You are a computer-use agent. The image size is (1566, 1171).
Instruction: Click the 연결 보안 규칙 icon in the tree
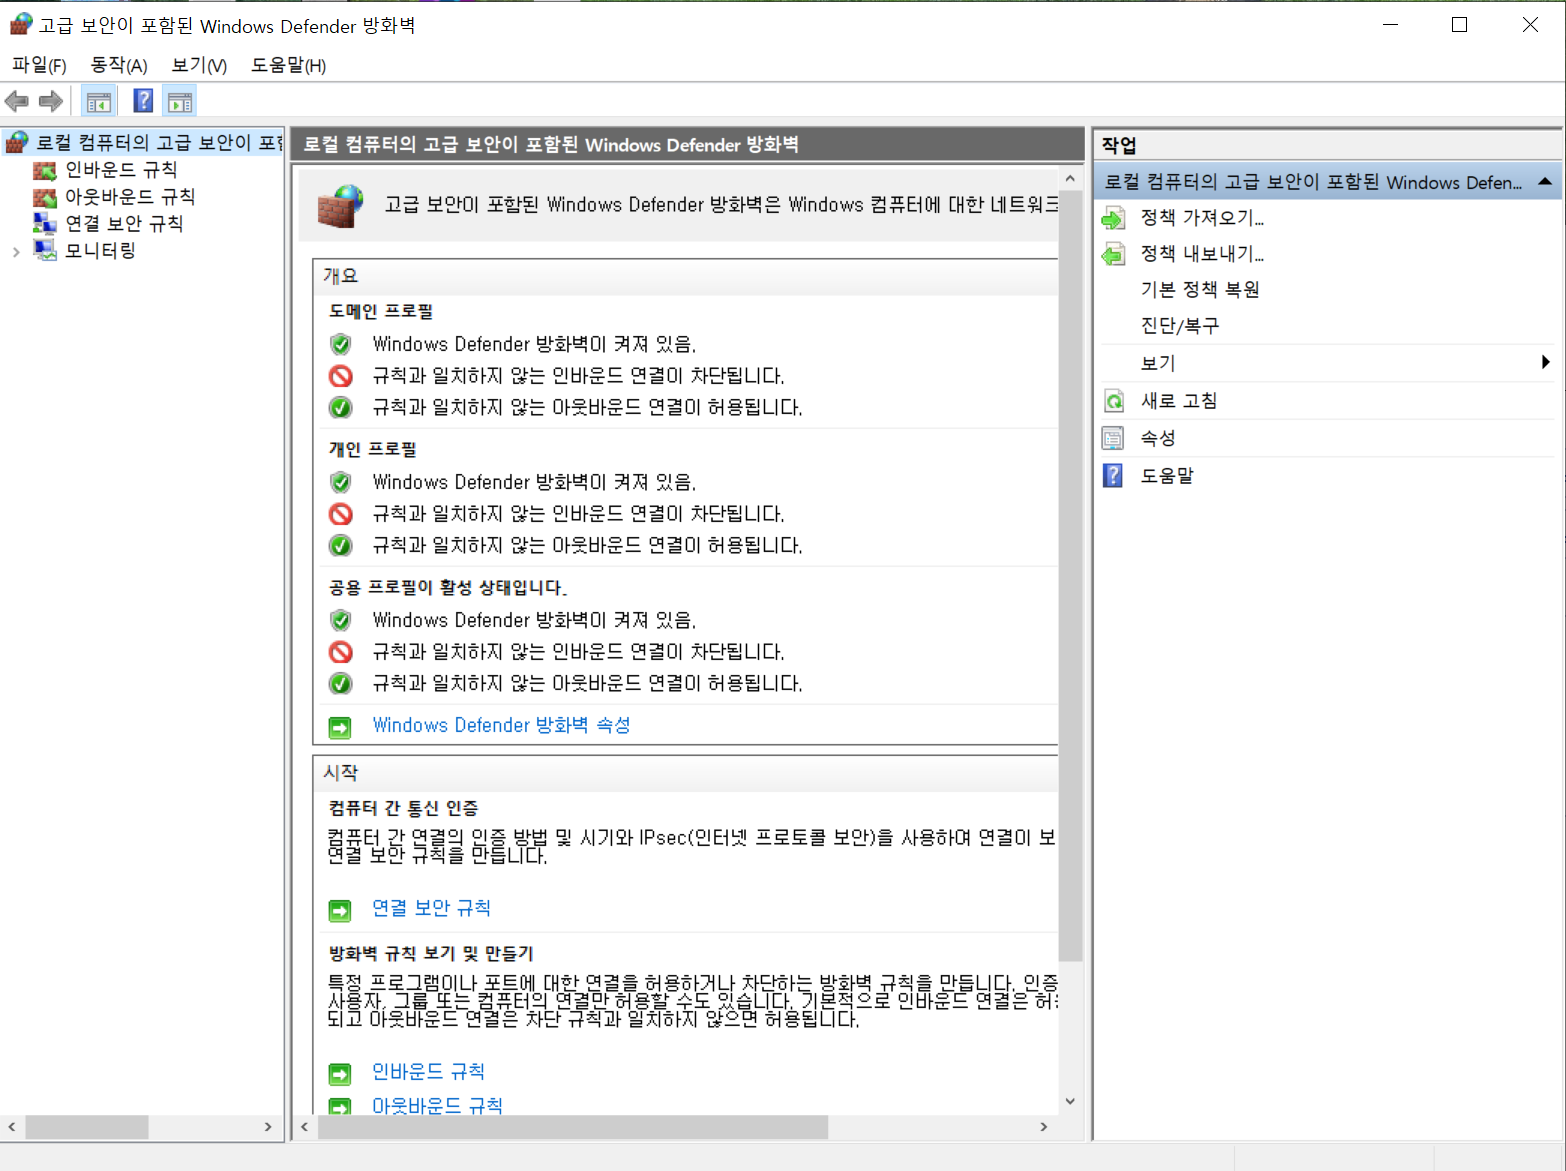click(x=45, y=223)
